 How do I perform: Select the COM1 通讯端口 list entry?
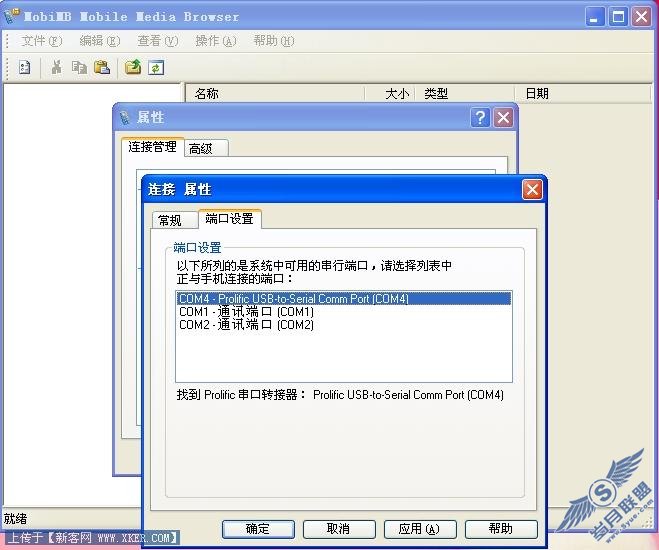point(344,311)
